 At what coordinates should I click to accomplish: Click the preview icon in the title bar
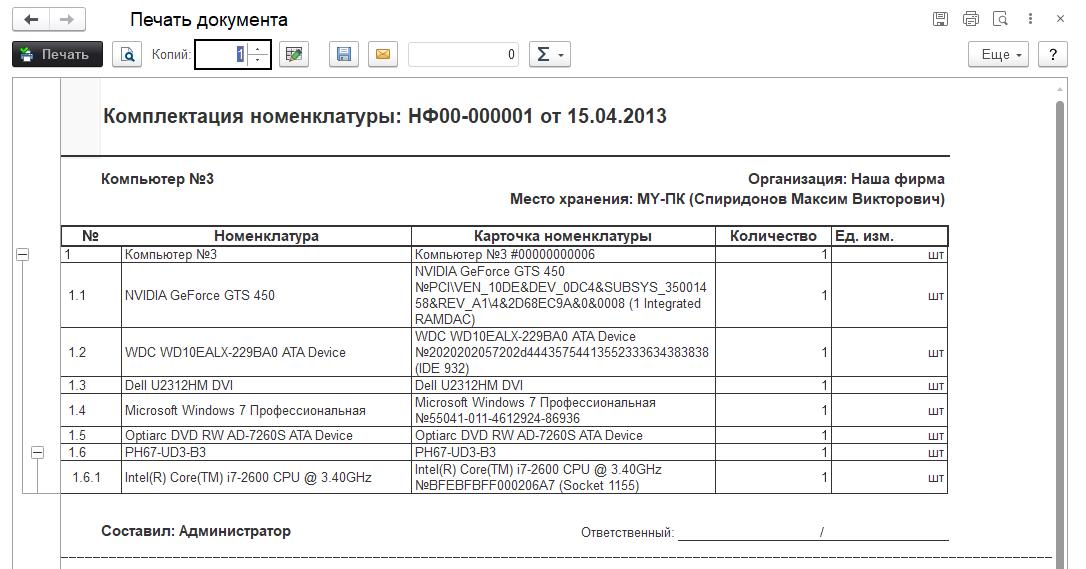(x=1000, y=19)
